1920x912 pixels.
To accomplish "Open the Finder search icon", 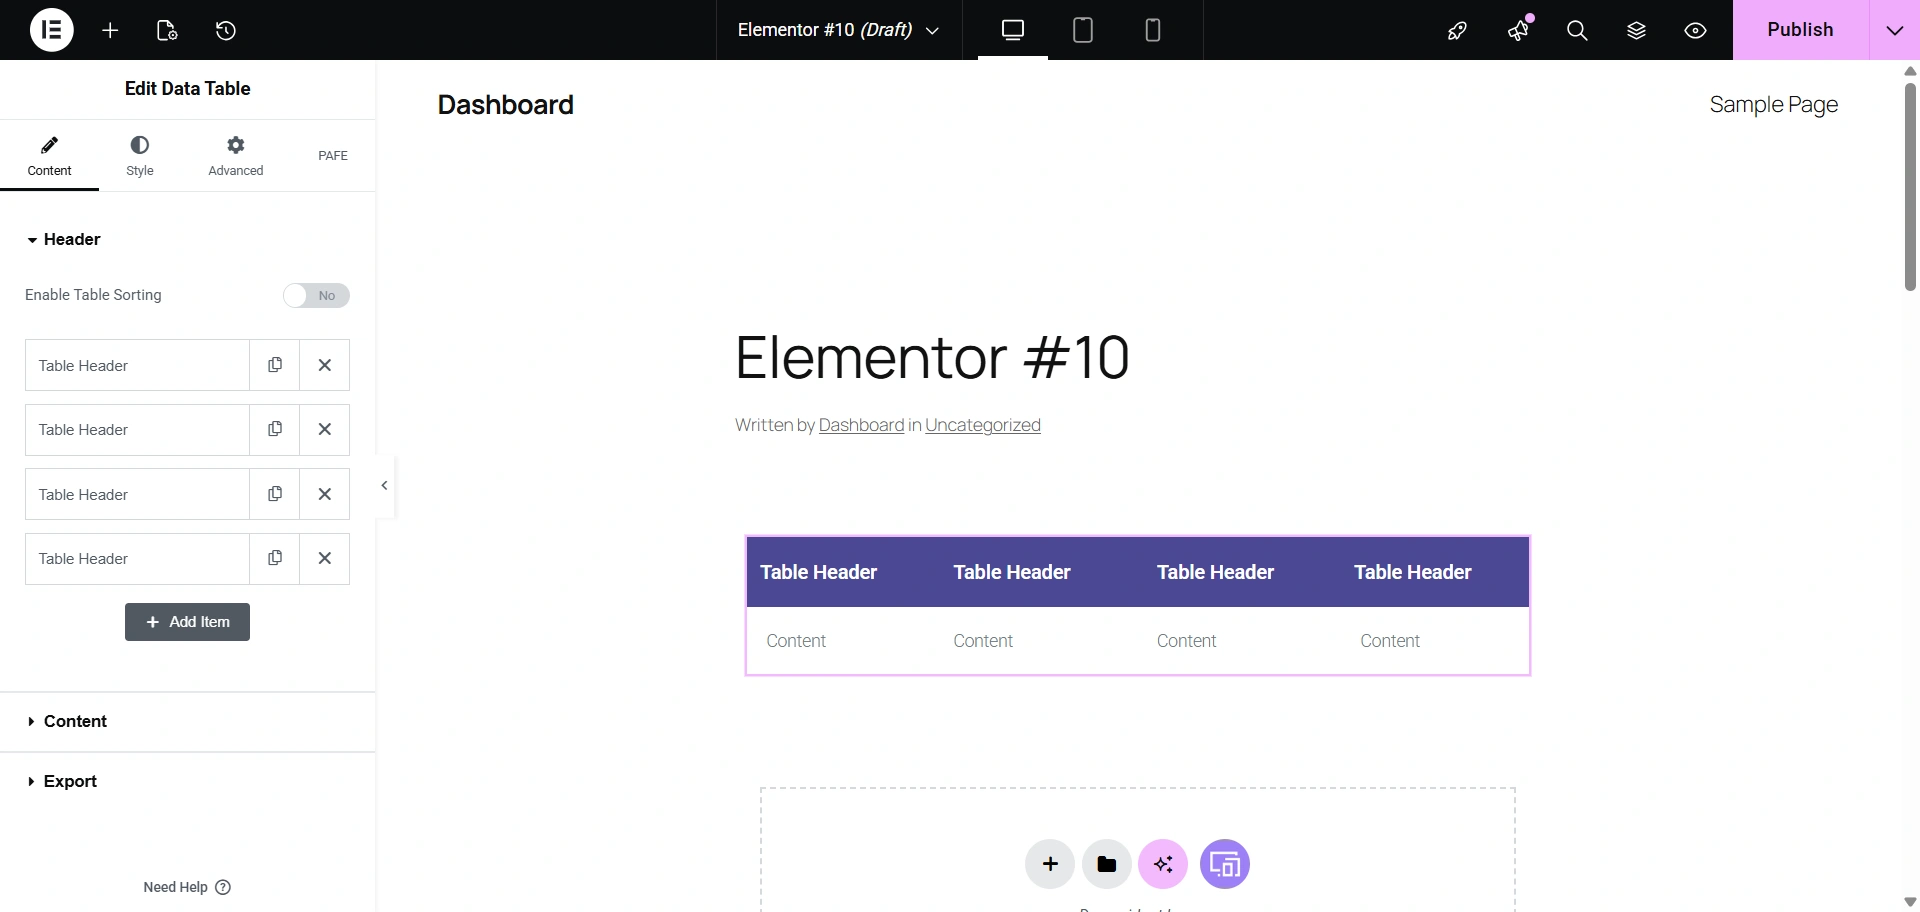I will (x=1577, y=30).
